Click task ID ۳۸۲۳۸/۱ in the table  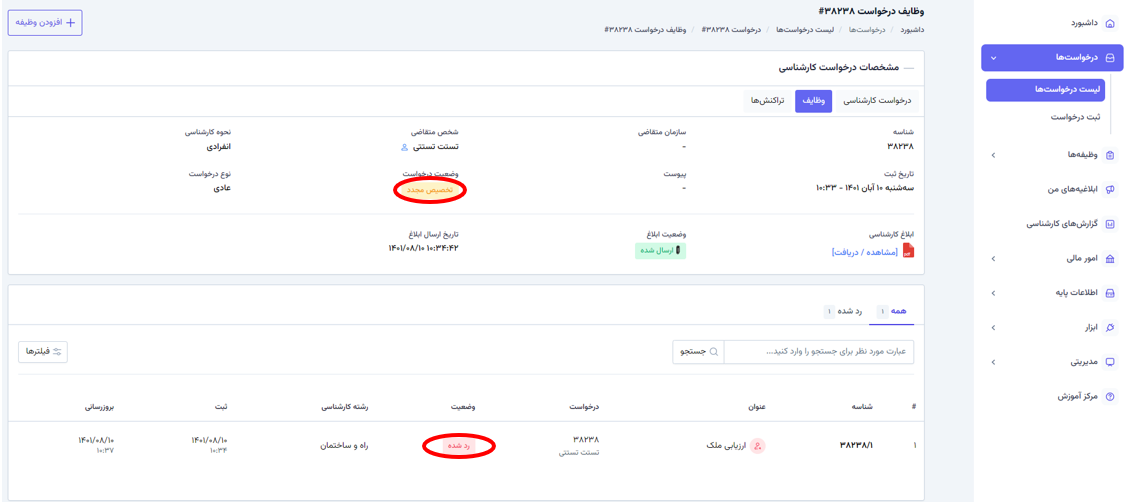[x=856, y=446]
